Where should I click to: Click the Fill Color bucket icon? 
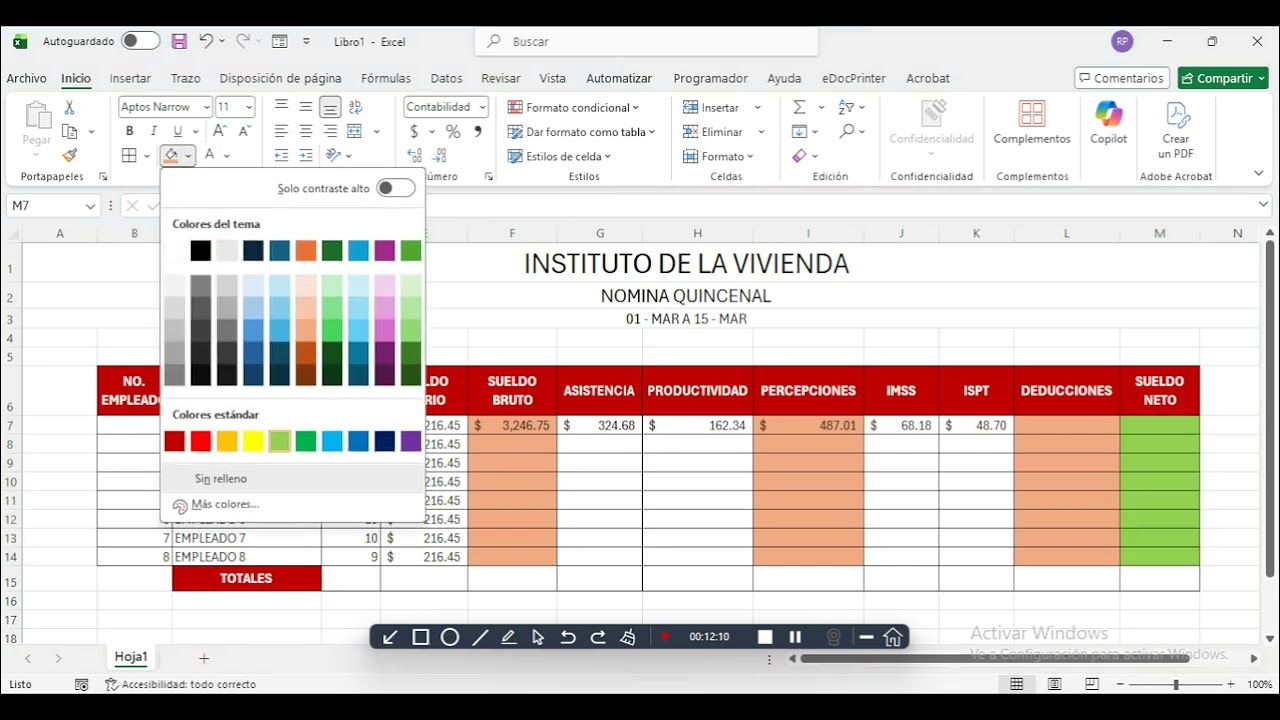[x=171, y=155]
